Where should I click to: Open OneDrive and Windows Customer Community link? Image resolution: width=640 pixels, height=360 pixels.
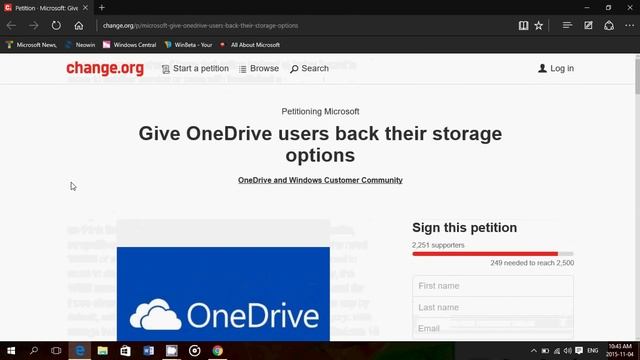click(x=320, y=180)
